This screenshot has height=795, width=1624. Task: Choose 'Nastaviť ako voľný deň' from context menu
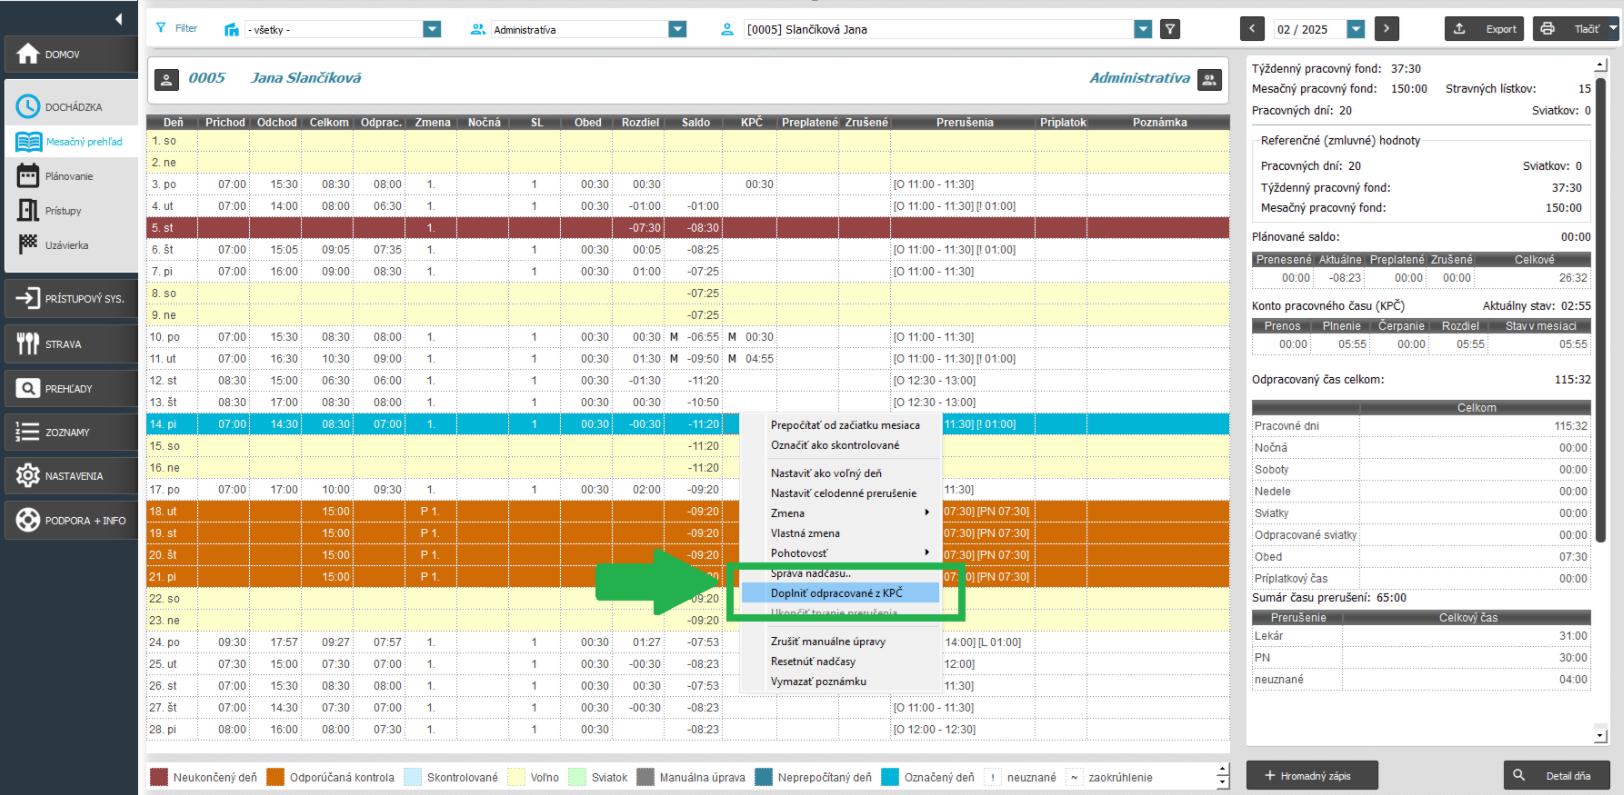pos(826,473)
